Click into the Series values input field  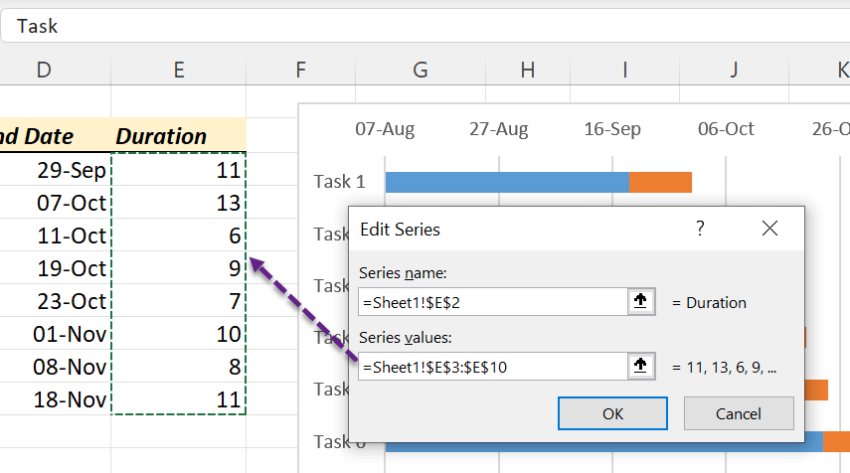(x=490, y=367)
